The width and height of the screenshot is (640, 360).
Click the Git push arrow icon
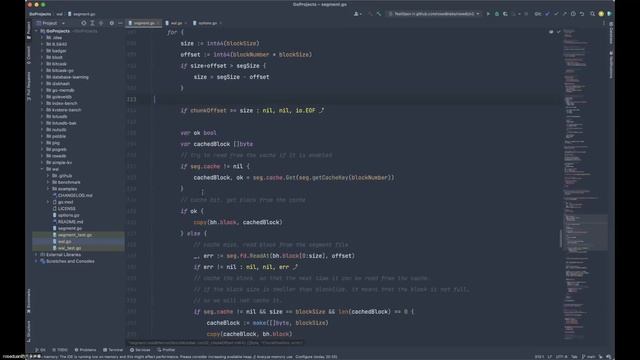pyautogui.click(x=564, y=14)
